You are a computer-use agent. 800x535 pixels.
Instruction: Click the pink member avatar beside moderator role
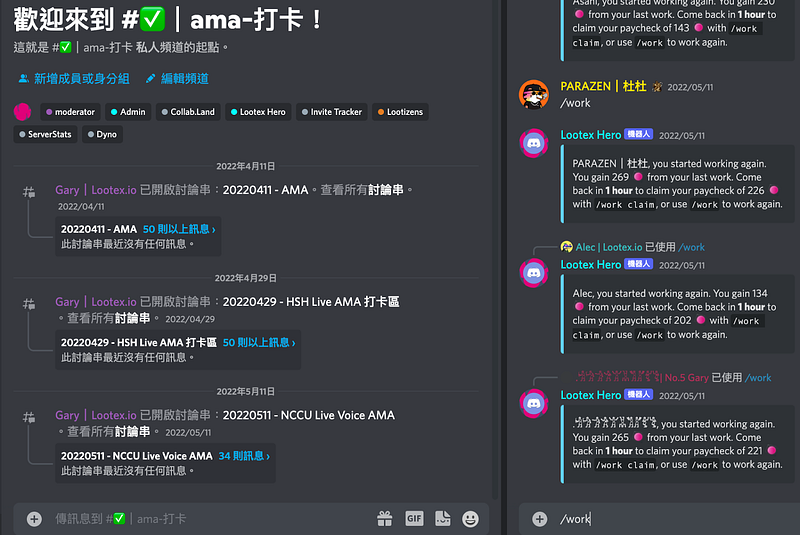(22, 112)
